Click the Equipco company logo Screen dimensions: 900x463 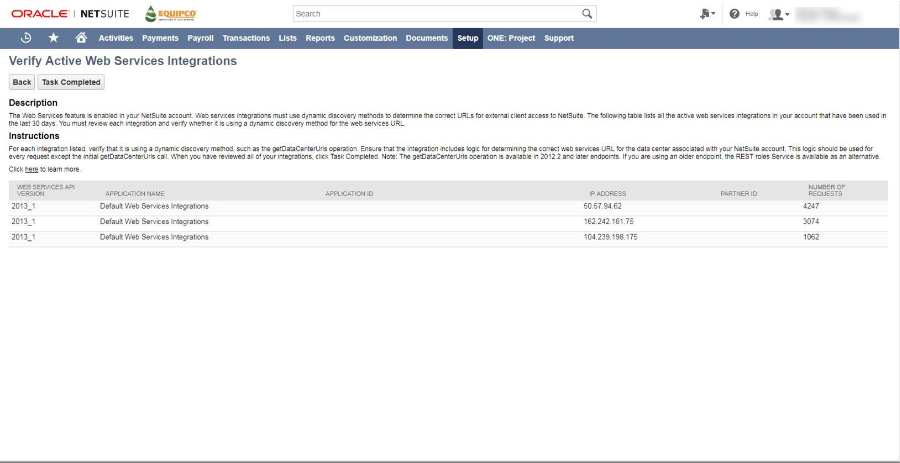pos(171,14)
